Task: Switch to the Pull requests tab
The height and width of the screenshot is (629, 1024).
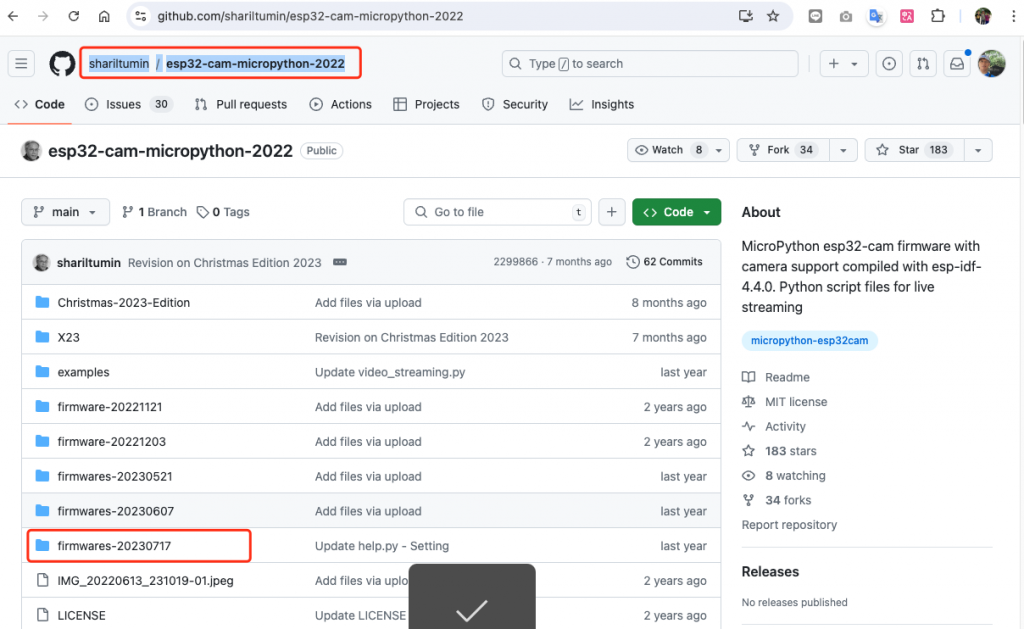Action: tap(241, 104)
